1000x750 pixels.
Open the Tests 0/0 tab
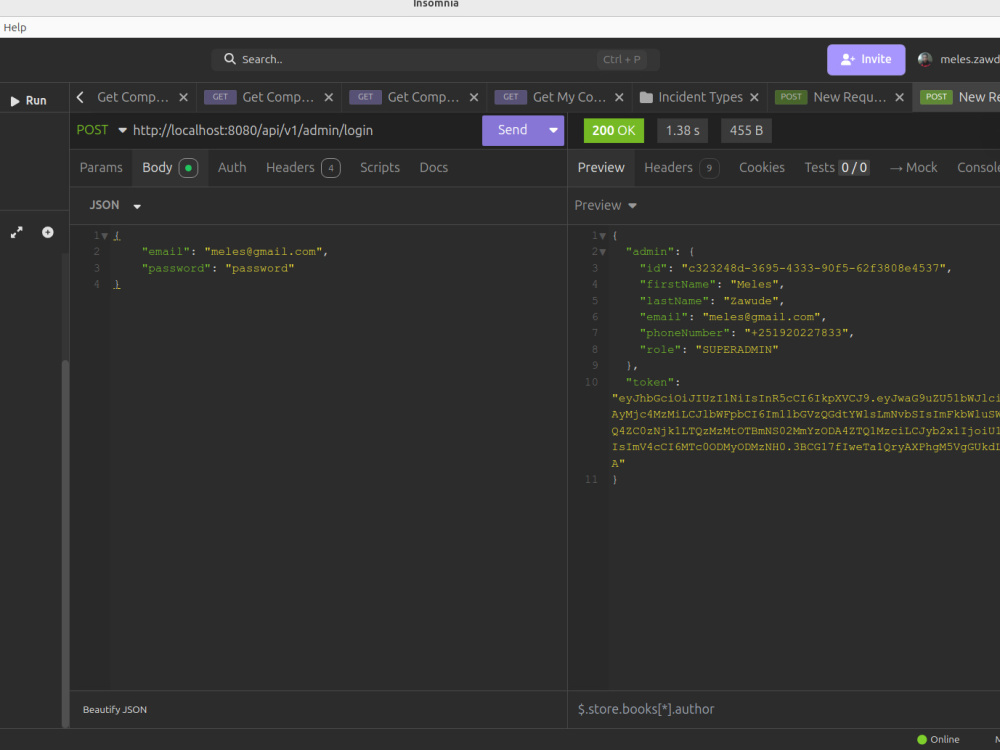click(x=836, y=168)
